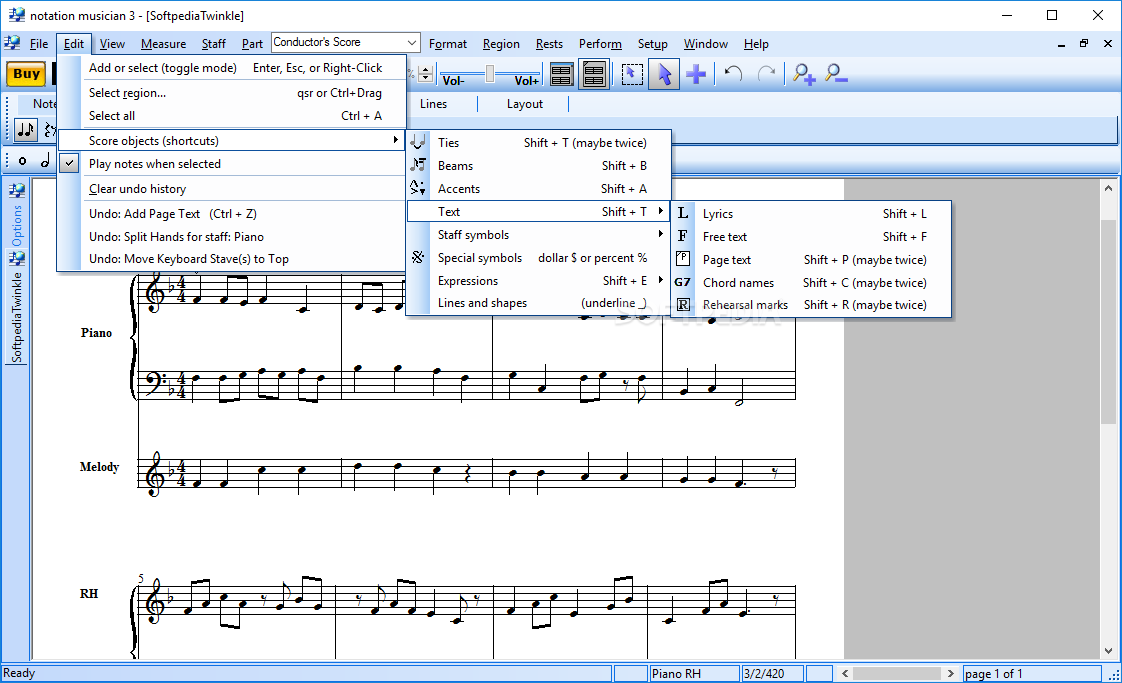
Task: Click the undo arrow icon
Action: 733,74
